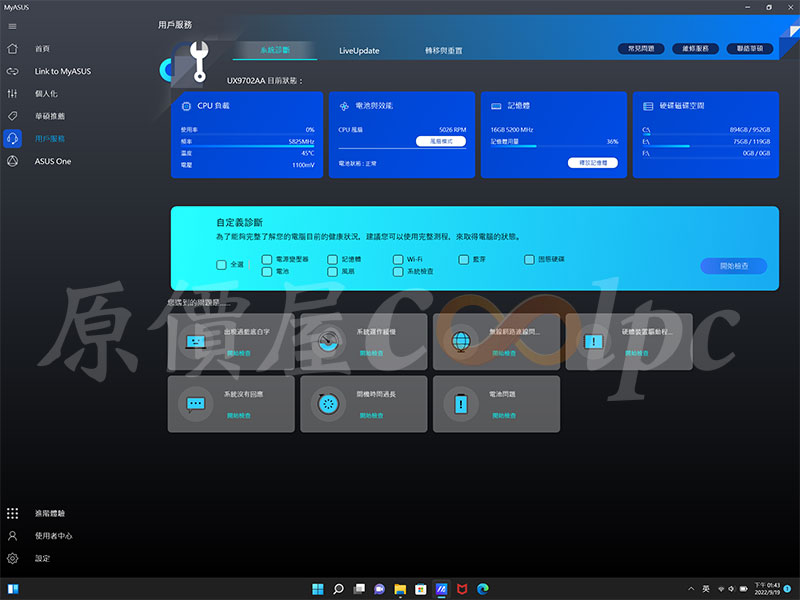Click the chat icon on 系統沒有回應
Screen dimensions: 800x600
196,404
